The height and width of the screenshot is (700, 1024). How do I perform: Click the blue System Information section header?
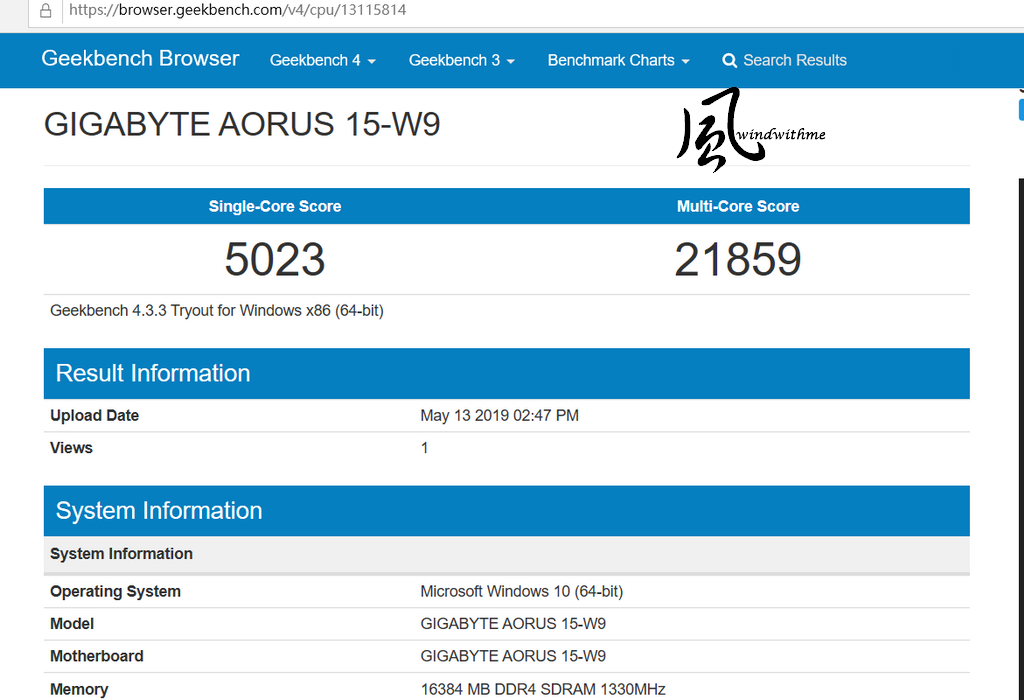(x=507, y=511)
